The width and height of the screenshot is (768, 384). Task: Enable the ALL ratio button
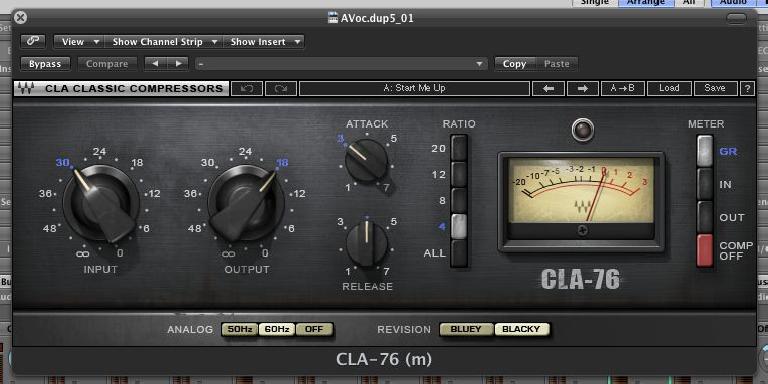(x=459, y=253)
